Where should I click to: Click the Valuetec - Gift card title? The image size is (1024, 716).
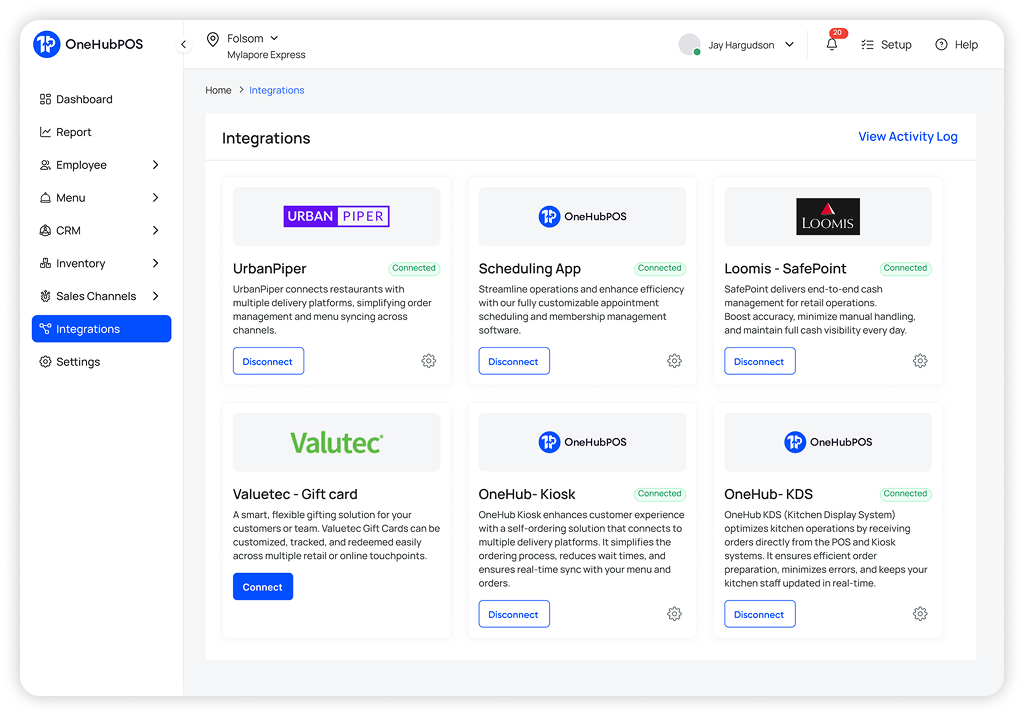(295, 495)
